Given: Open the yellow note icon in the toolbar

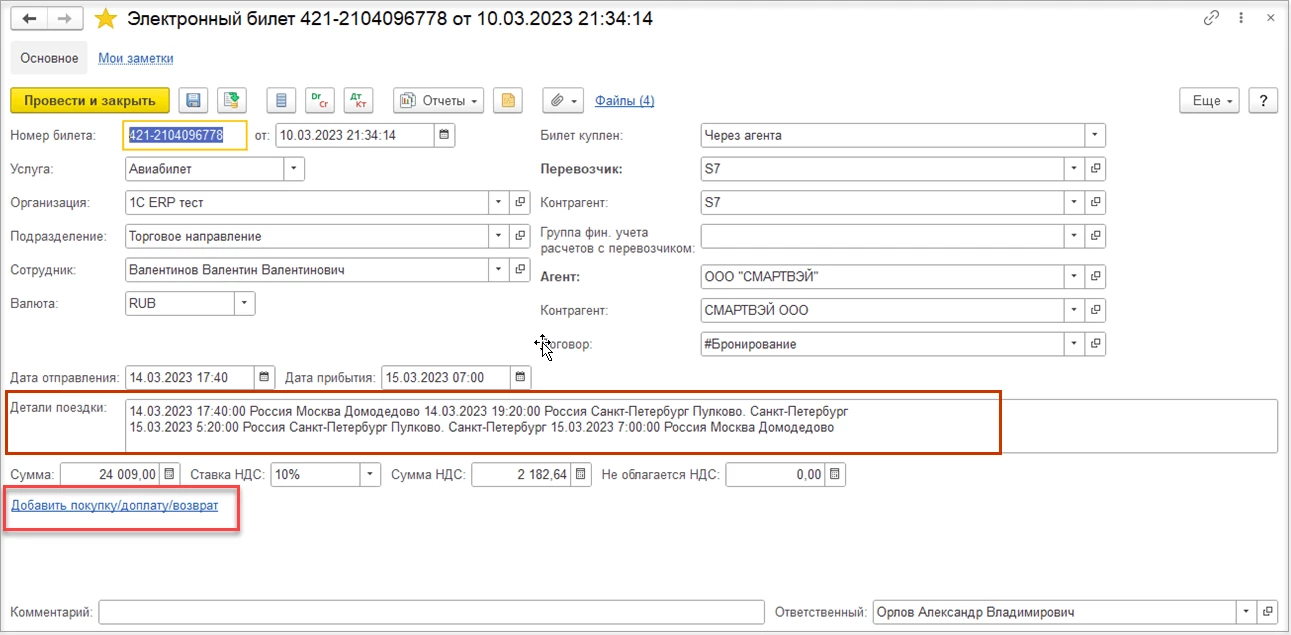Looking at the screenshot, I should pyautogui.click(x=509, y=100).
